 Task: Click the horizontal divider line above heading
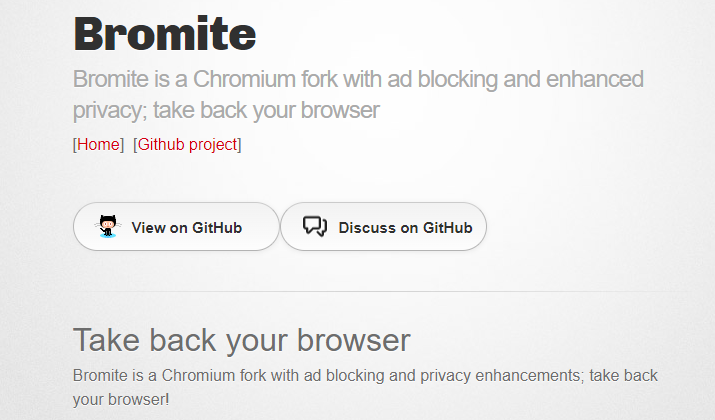point(379,291)
